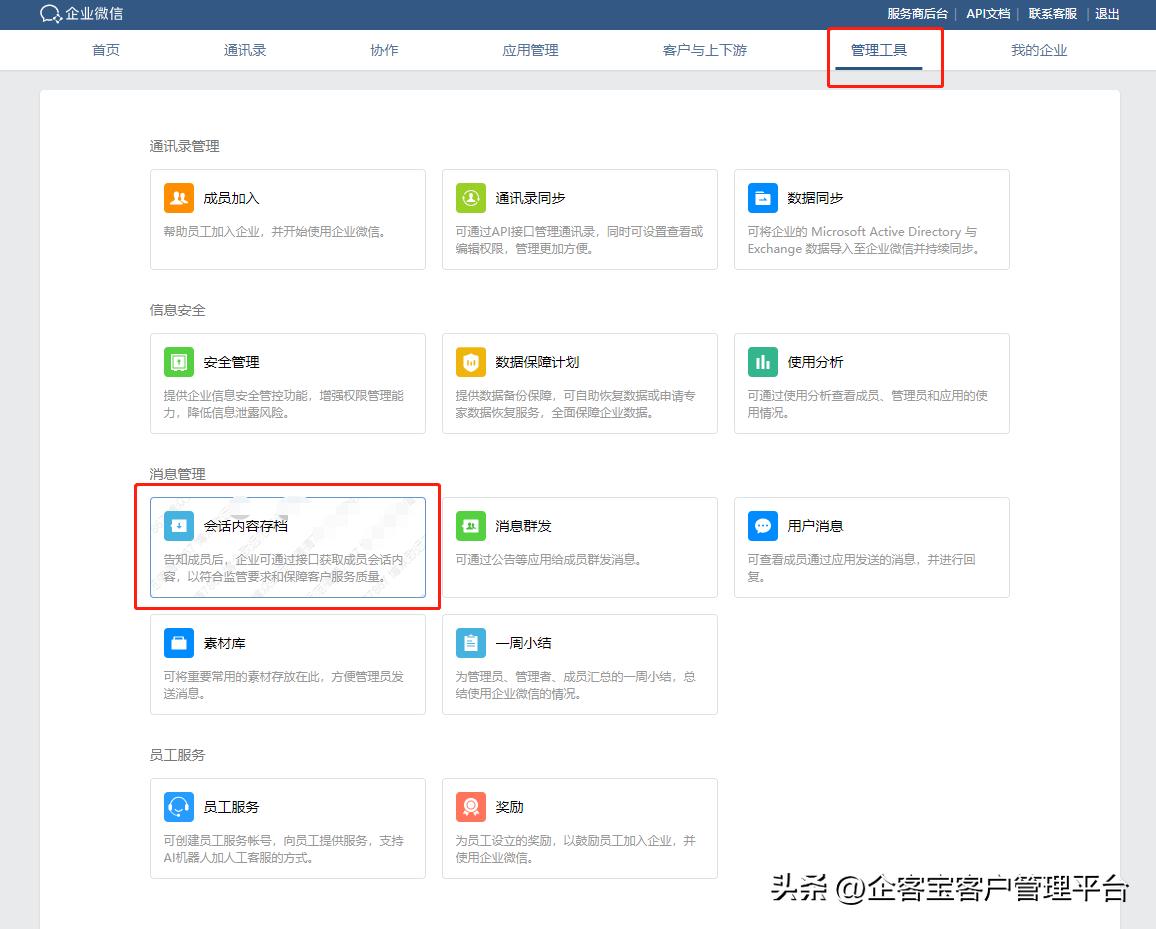Click the 奖励 rewards icon

tap(470, 807)
